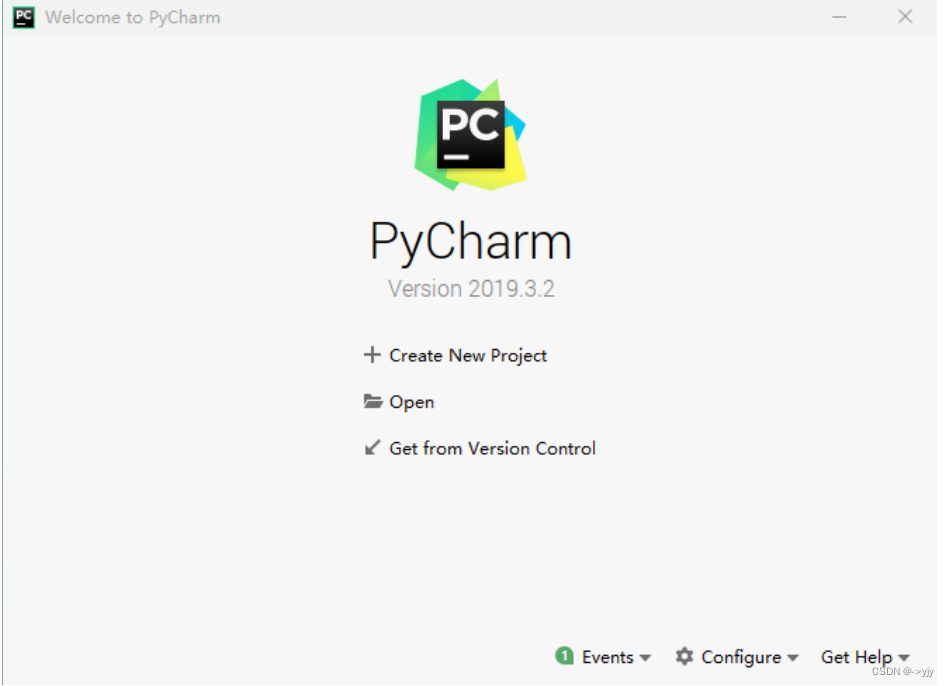Click the PyCharm product name heading
Viewport: 949px width, 686px height.
pos(471,242)
